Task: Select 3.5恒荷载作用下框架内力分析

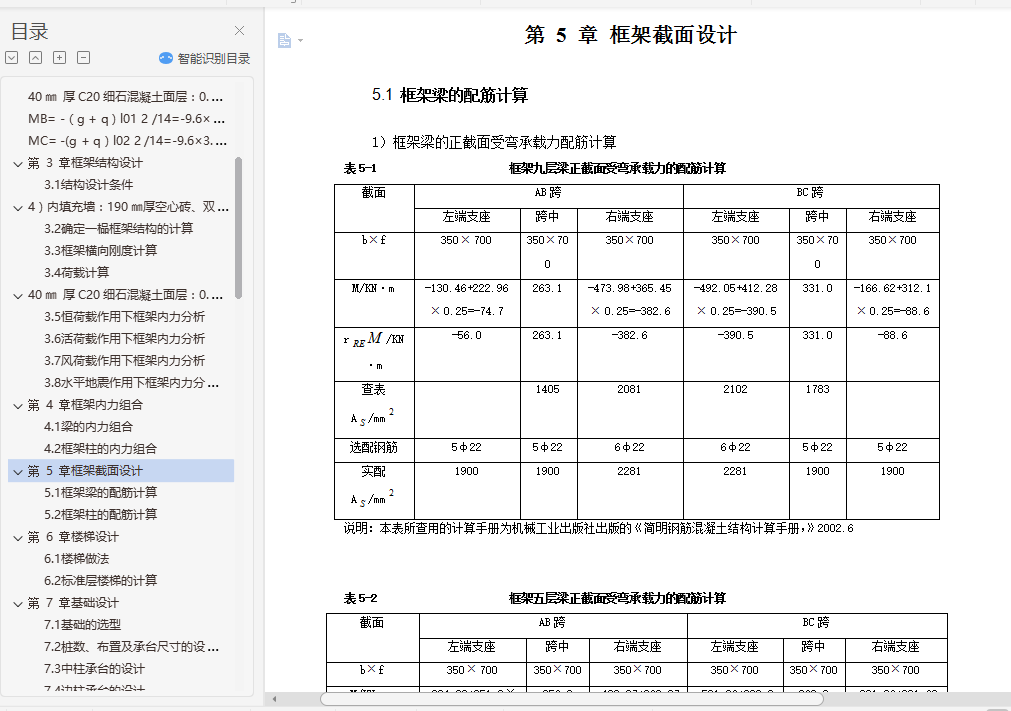Action: [124, 317]
